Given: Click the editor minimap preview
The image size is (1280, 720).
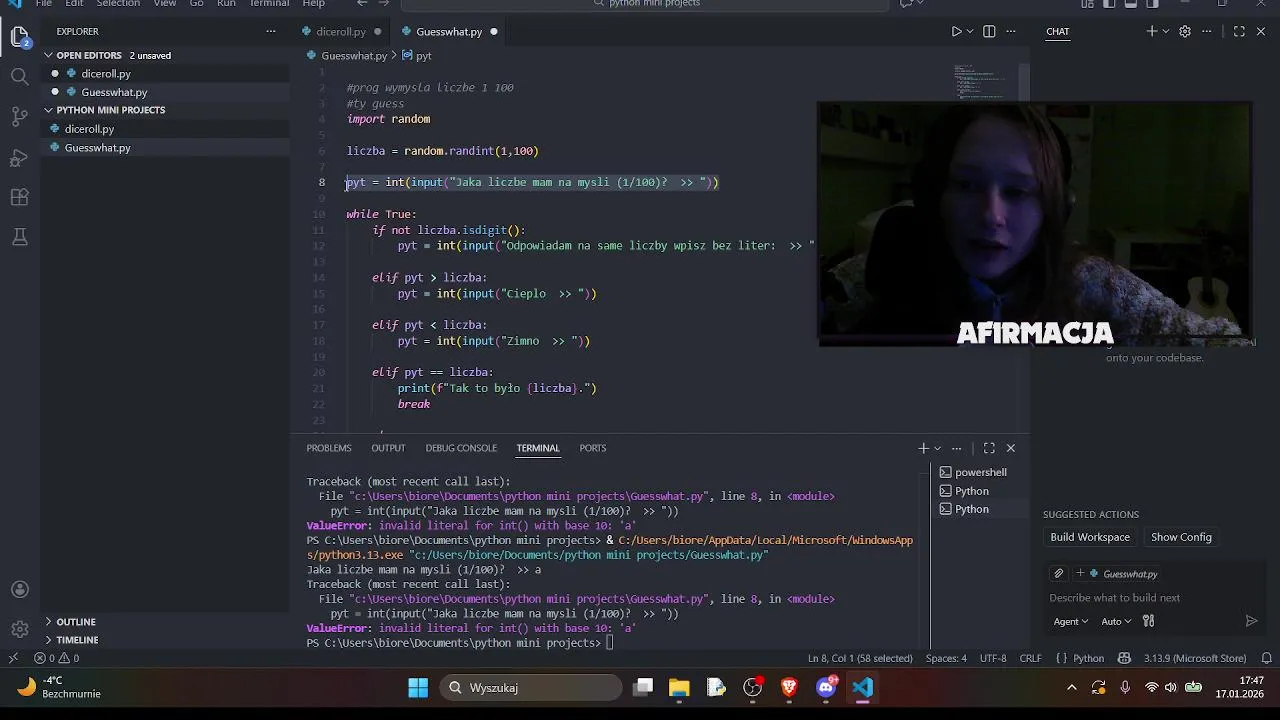Looking at the screenshot, I should click(978, 82).
